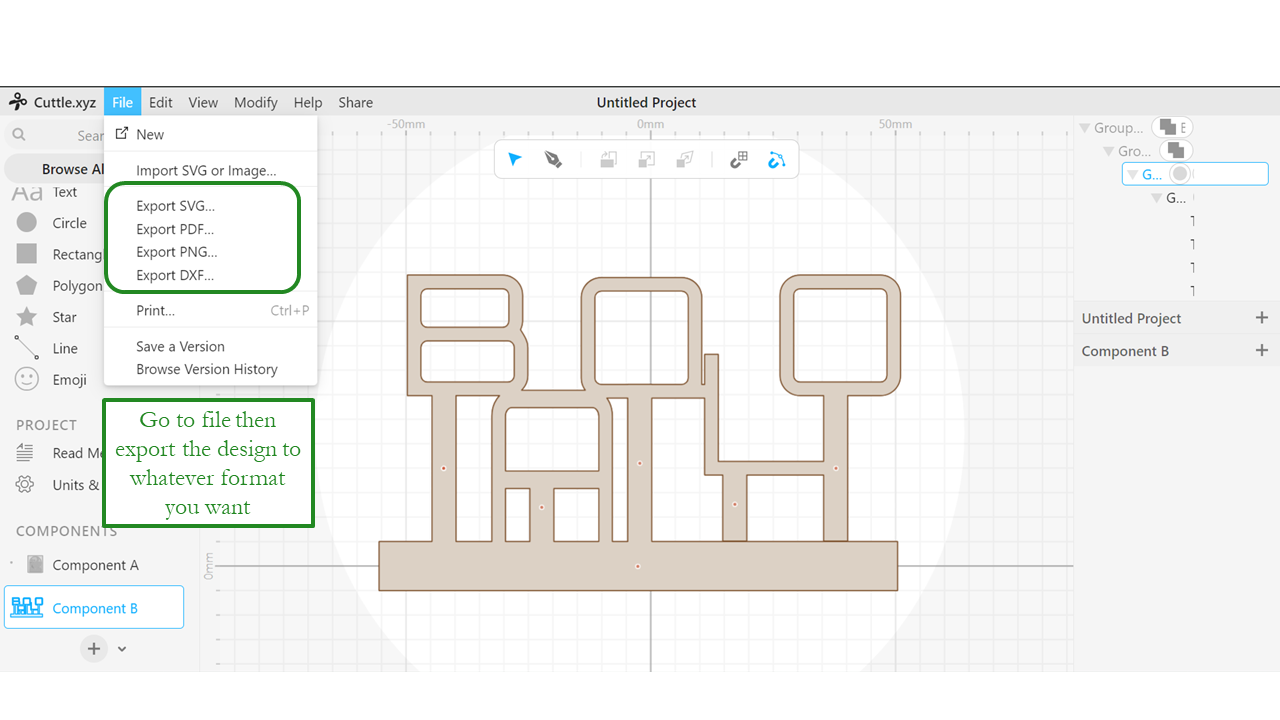This screenshot has height=720, width=1280.
Task: Choose the Circle shape icon
Action: click(27, 222)
